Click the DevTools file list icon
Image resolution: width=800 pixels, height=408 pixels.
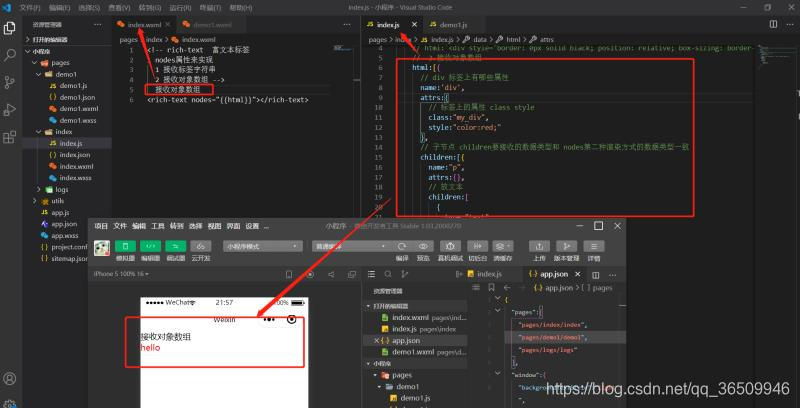pos(371,274)
